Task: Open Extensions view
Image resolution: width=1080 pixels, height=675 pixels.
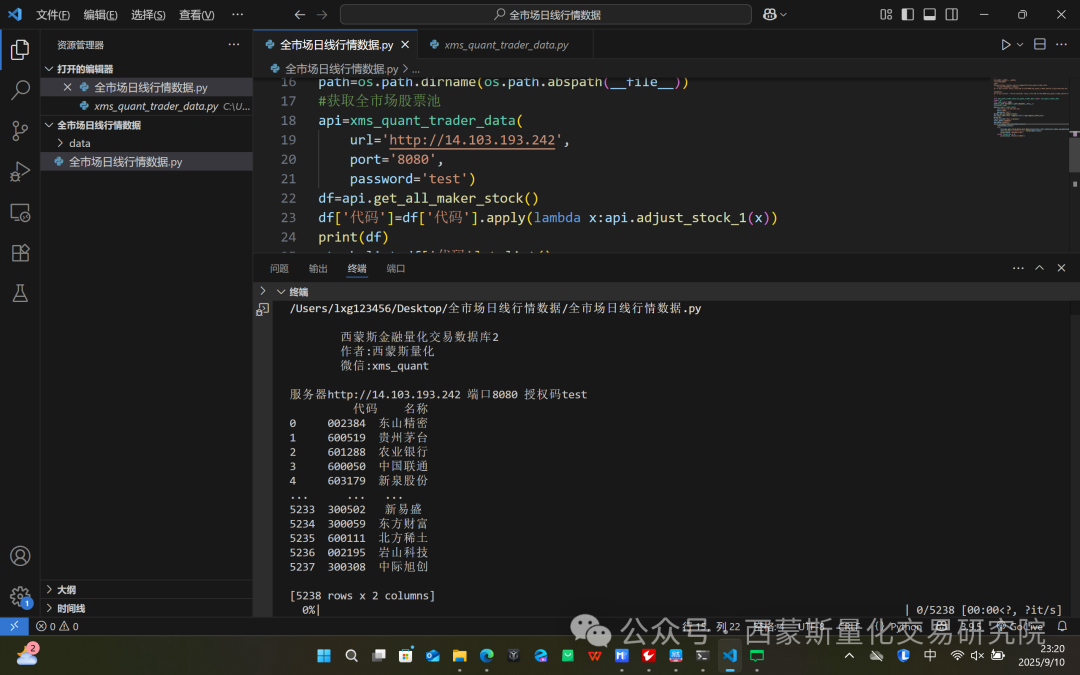Action: [x=20, y=253]
